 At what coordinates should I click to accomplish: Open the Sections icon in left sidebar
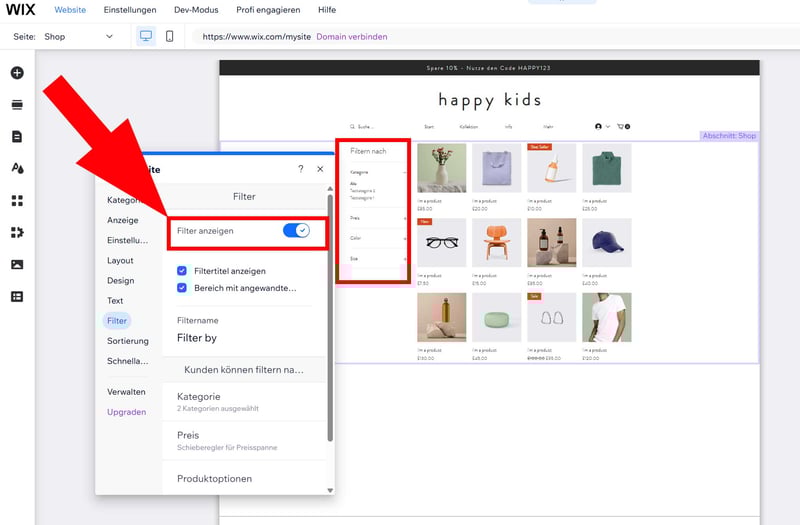pos(17,104)
